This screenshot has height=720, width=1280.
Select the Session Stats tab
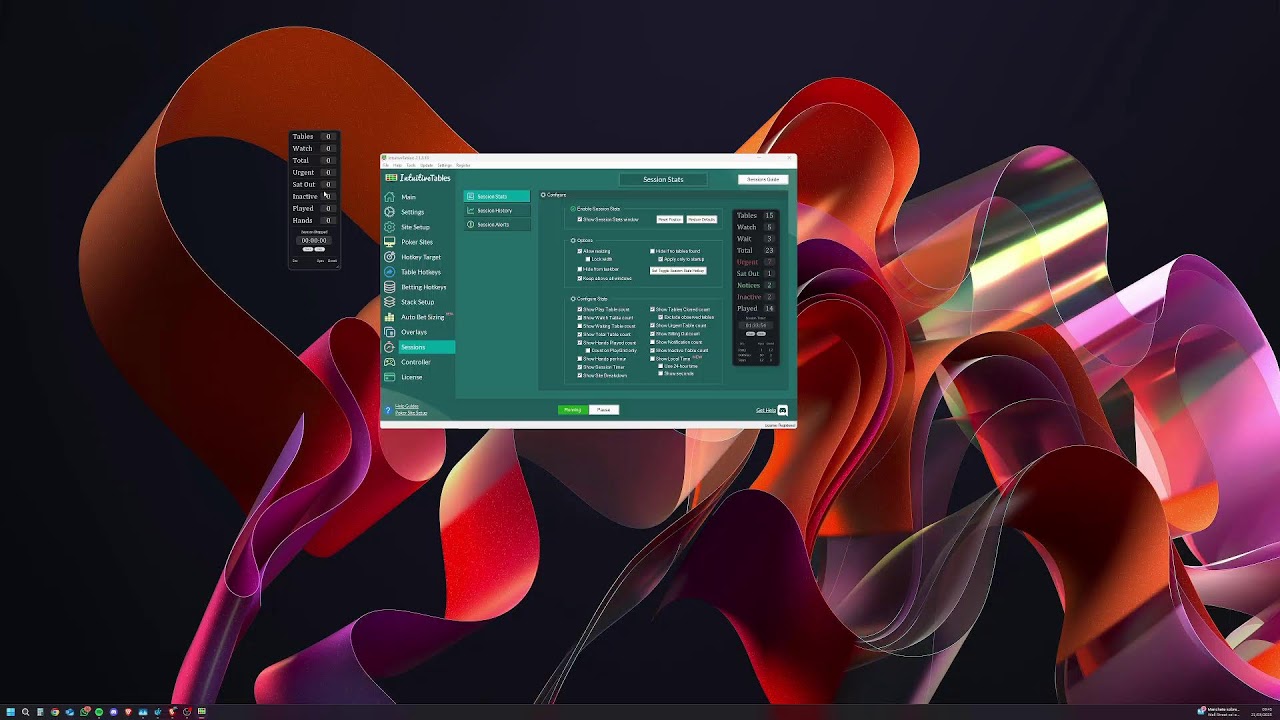tap(497, 196)
